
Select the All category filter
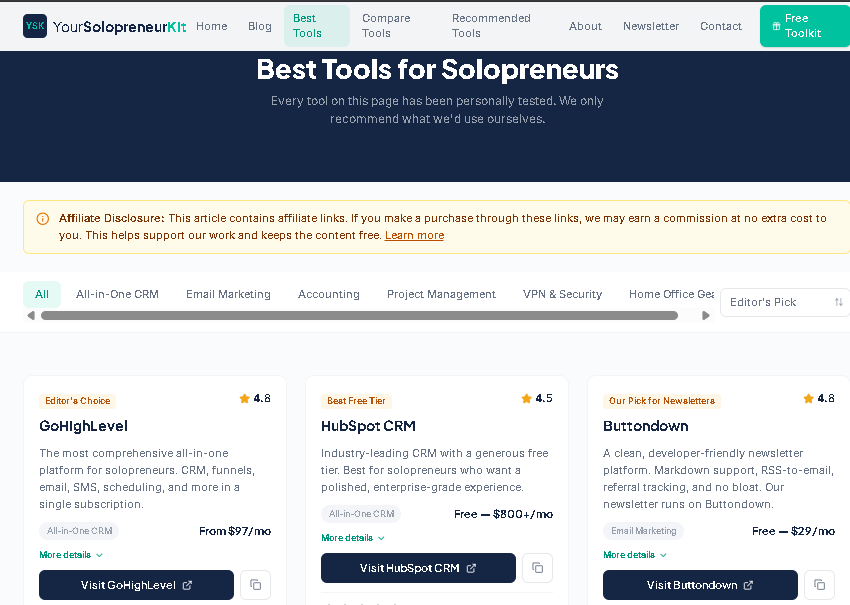tap(41, 294)
